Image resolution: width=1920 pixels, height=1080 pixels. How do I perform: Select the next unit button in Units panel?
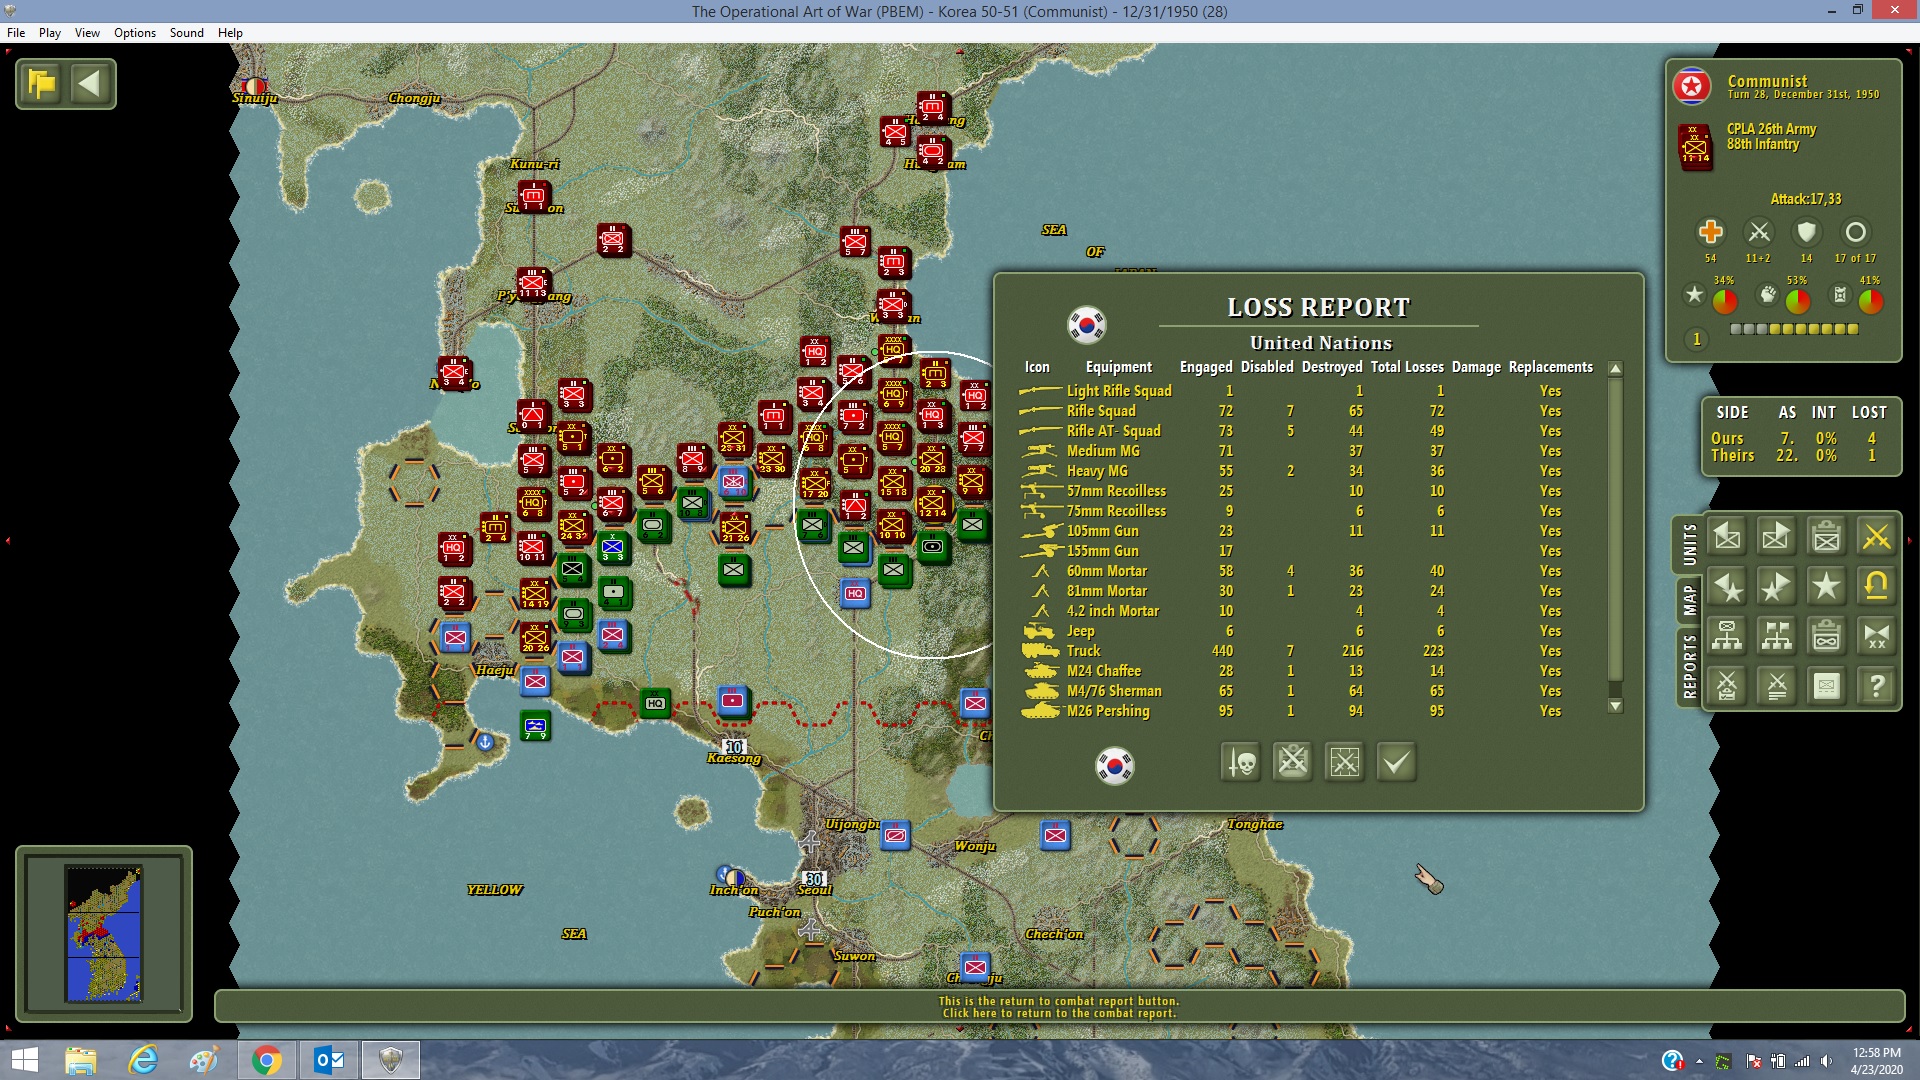pos(1777,537)
